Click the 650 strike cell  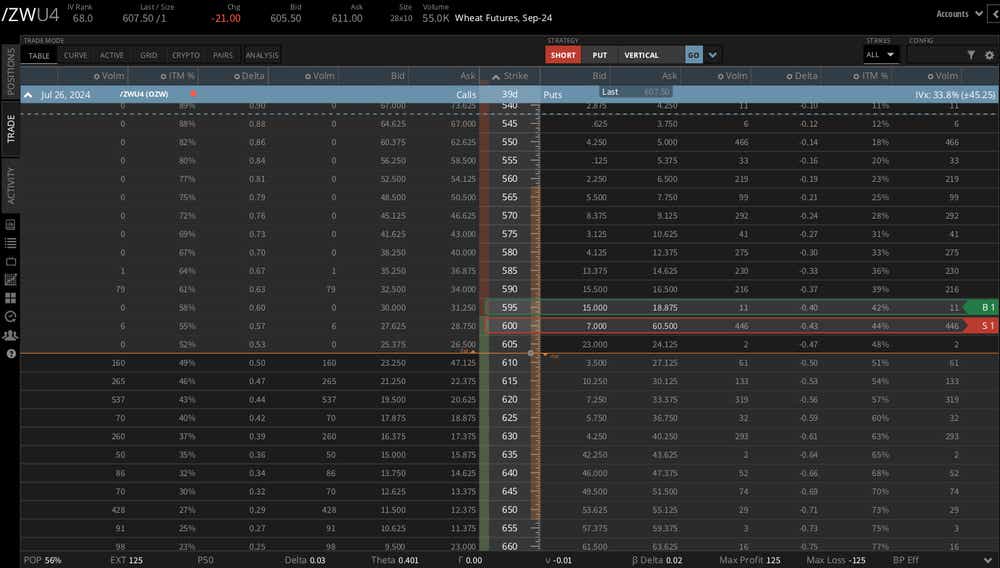pos(510,510)
